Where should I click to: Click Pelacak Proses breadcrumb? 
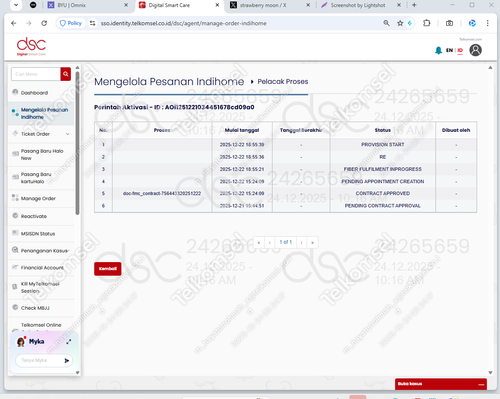click(x=283, y=82)
